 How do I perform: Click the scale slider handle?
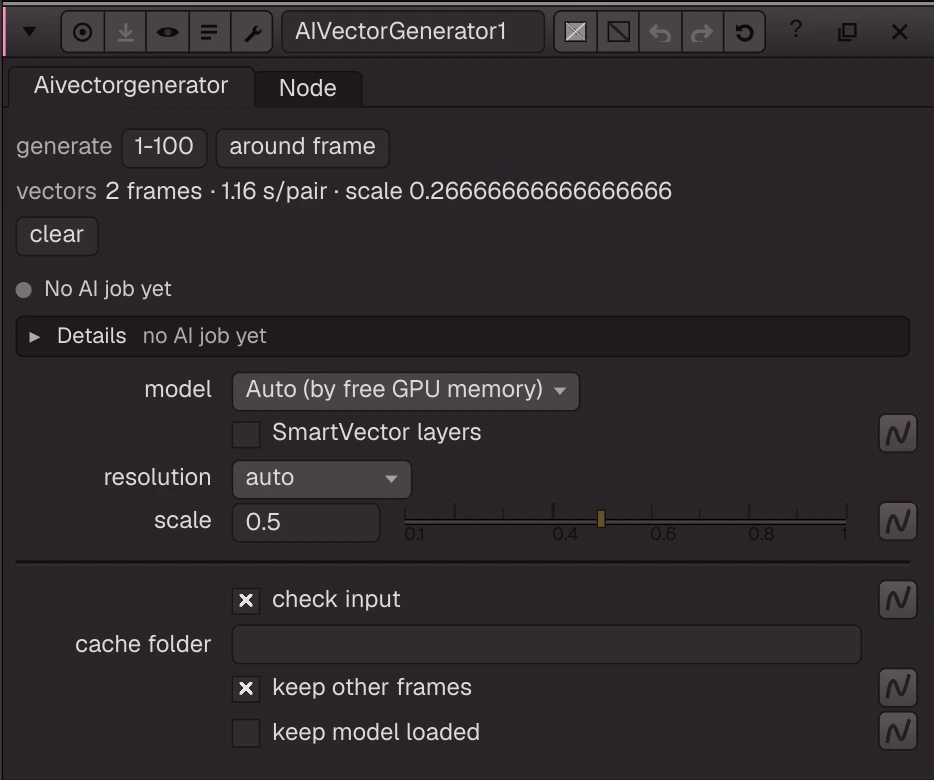601,519
